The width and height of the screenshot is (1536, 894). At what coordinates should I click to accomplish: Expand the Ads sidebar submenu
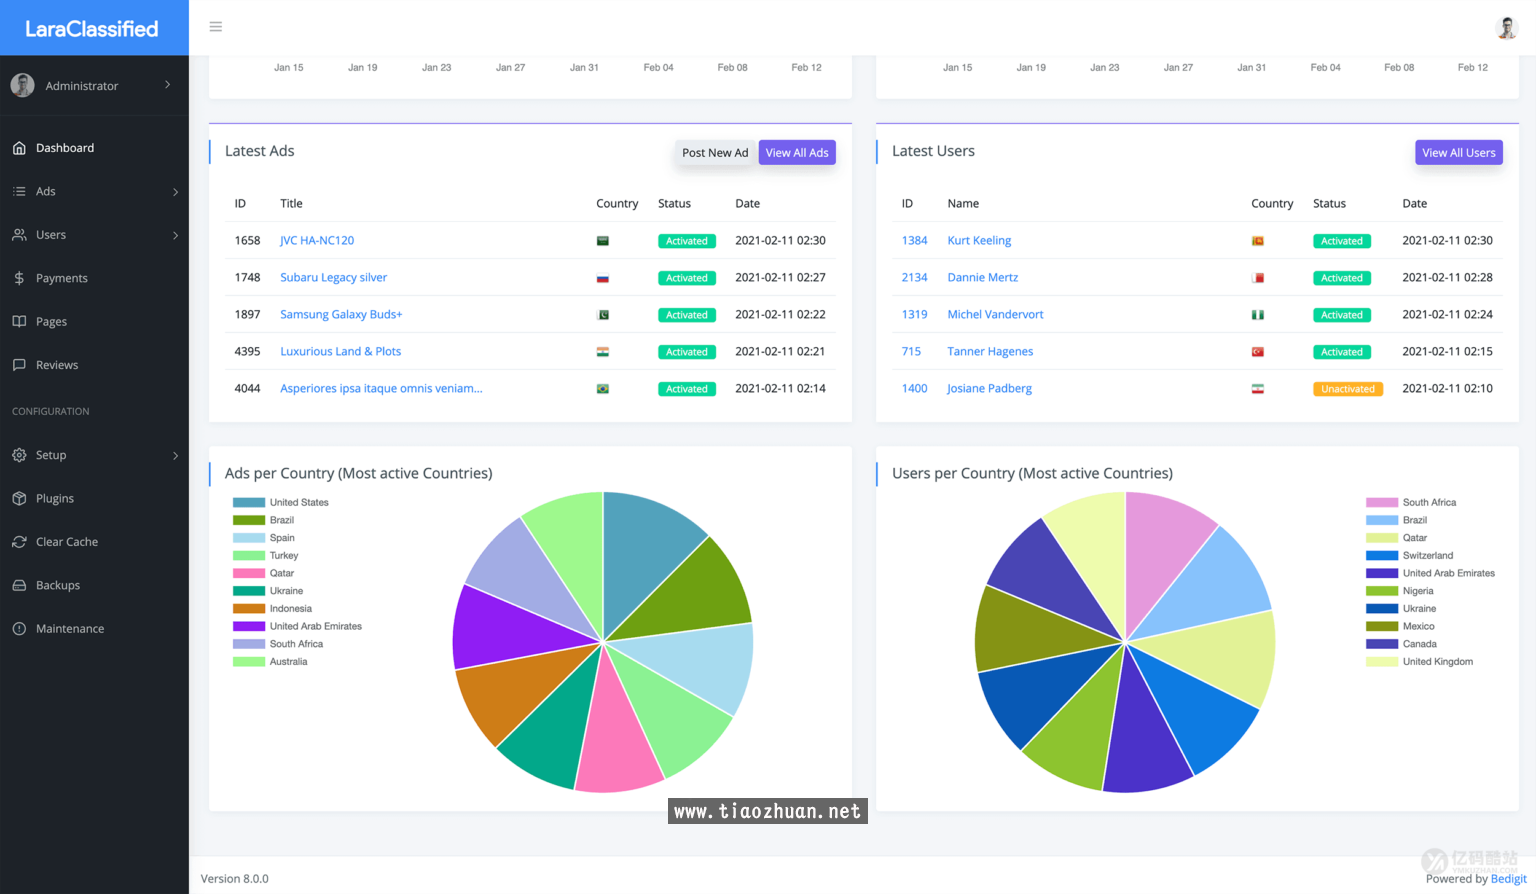pyautogui.click(x=175, y=192)
